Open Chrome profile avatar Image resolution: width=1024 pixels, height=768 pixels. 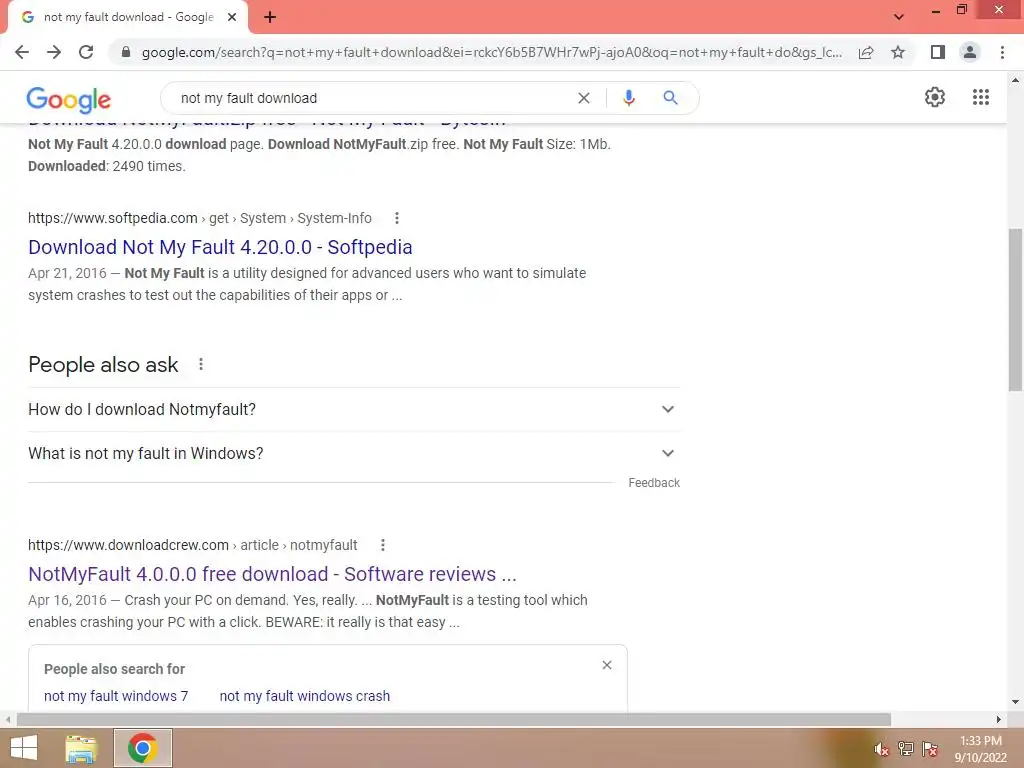pyautogui.click(x=970, y=52)
